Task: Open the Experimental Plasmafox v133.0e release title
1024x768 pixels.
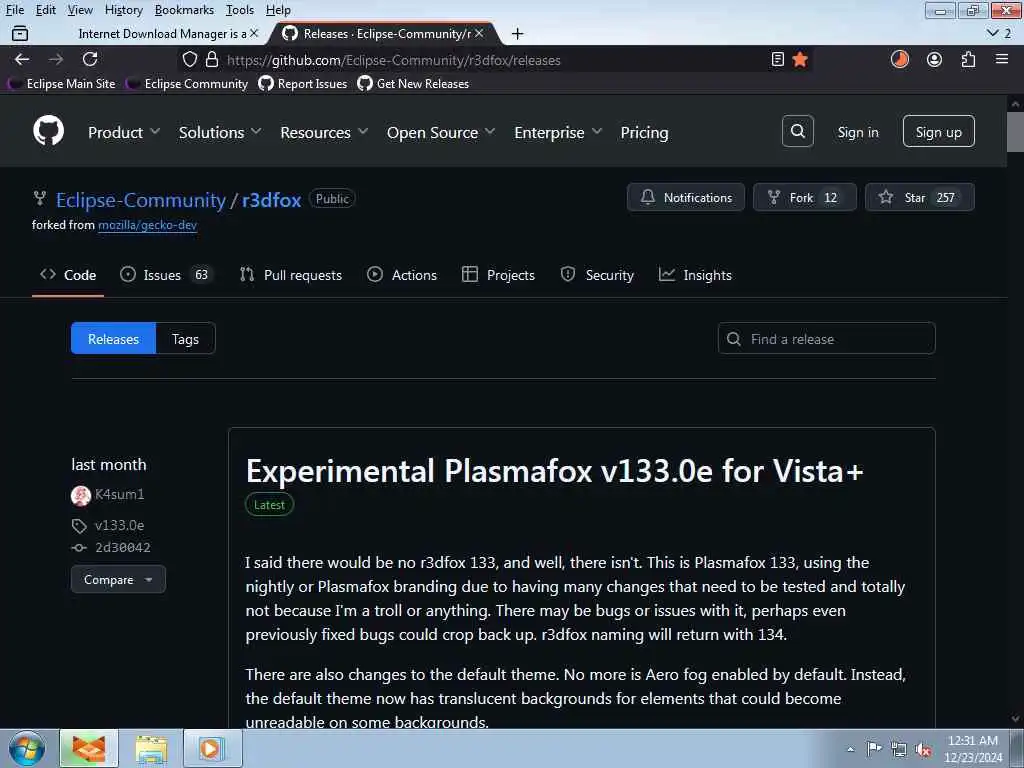Action: pyautogui.click(x=554, y=470)
